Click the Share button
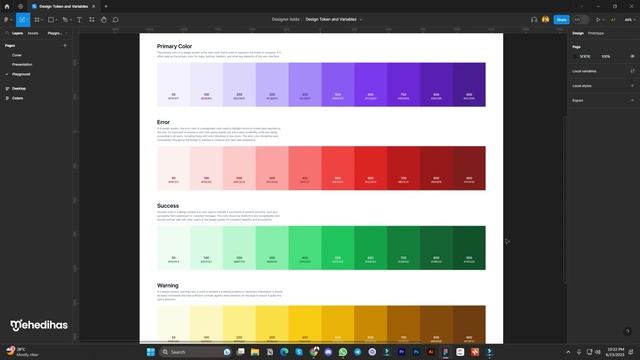 point(561,20)
